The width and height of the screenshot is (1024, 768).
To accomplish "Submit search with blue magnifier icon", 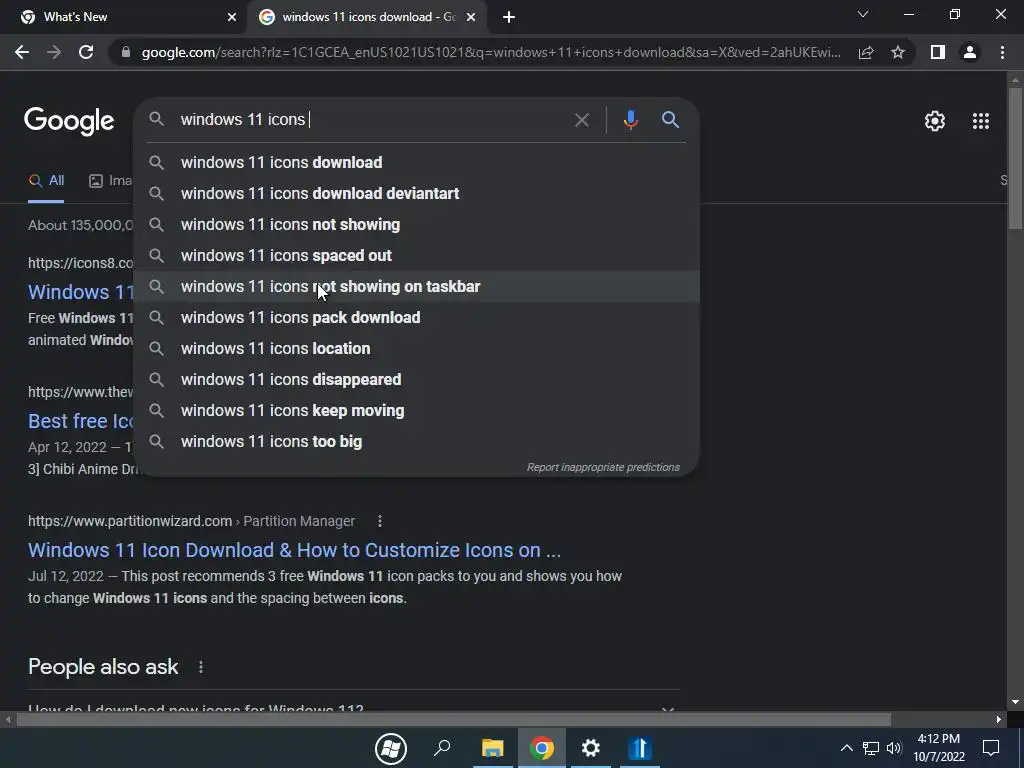I will coord(670,120).
